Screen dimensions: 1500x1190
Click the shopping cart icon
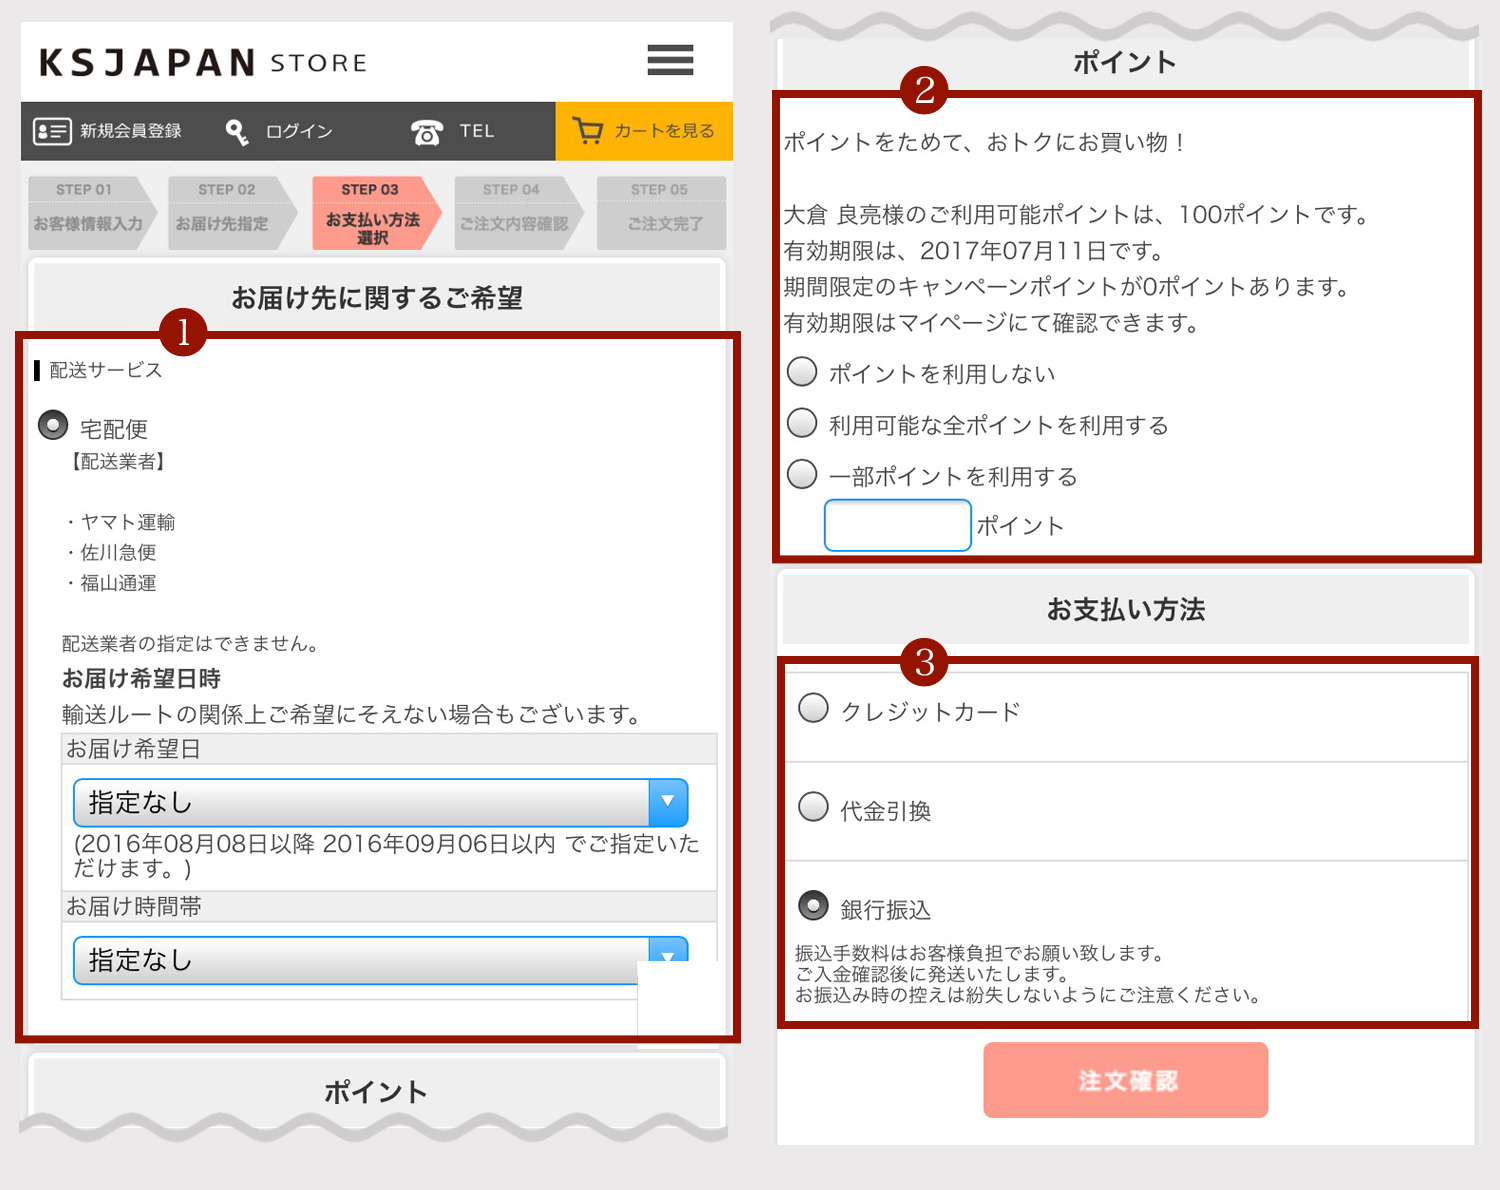[x=588, y=131]
